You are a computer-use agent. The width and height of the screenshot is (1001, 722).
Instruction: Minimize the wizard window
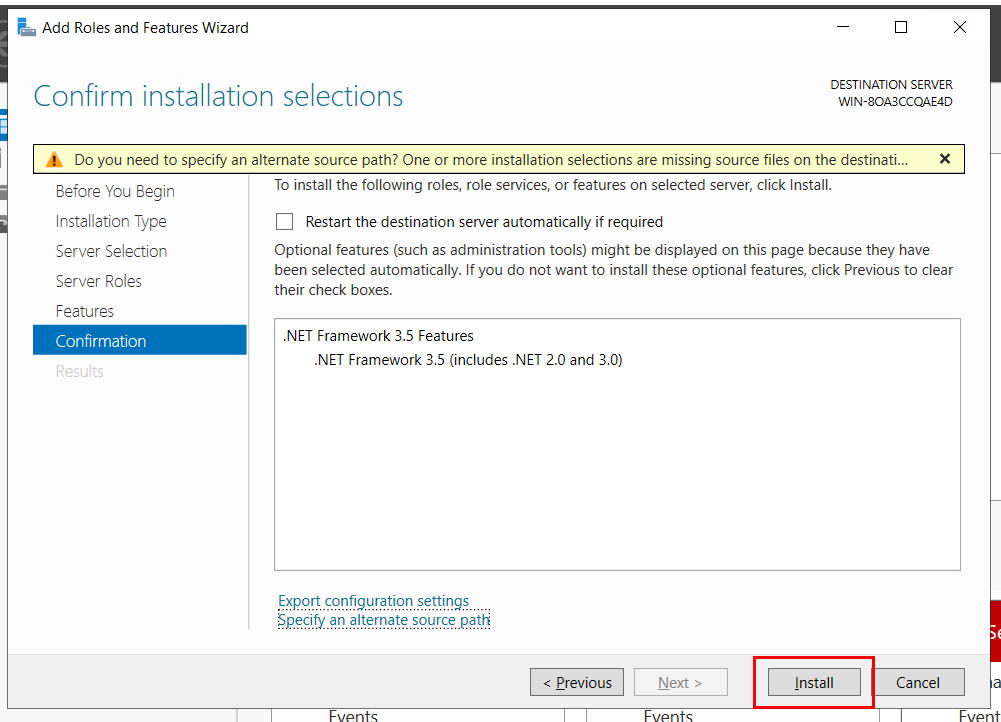point(843,27)
